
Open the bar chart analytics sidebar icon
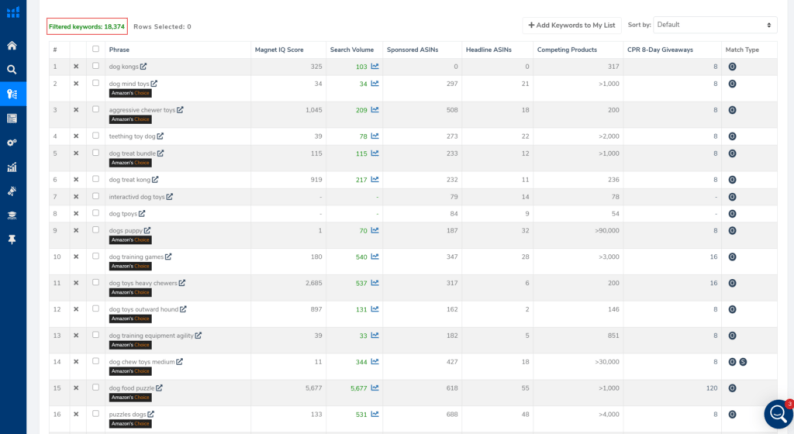coord(12,167)
